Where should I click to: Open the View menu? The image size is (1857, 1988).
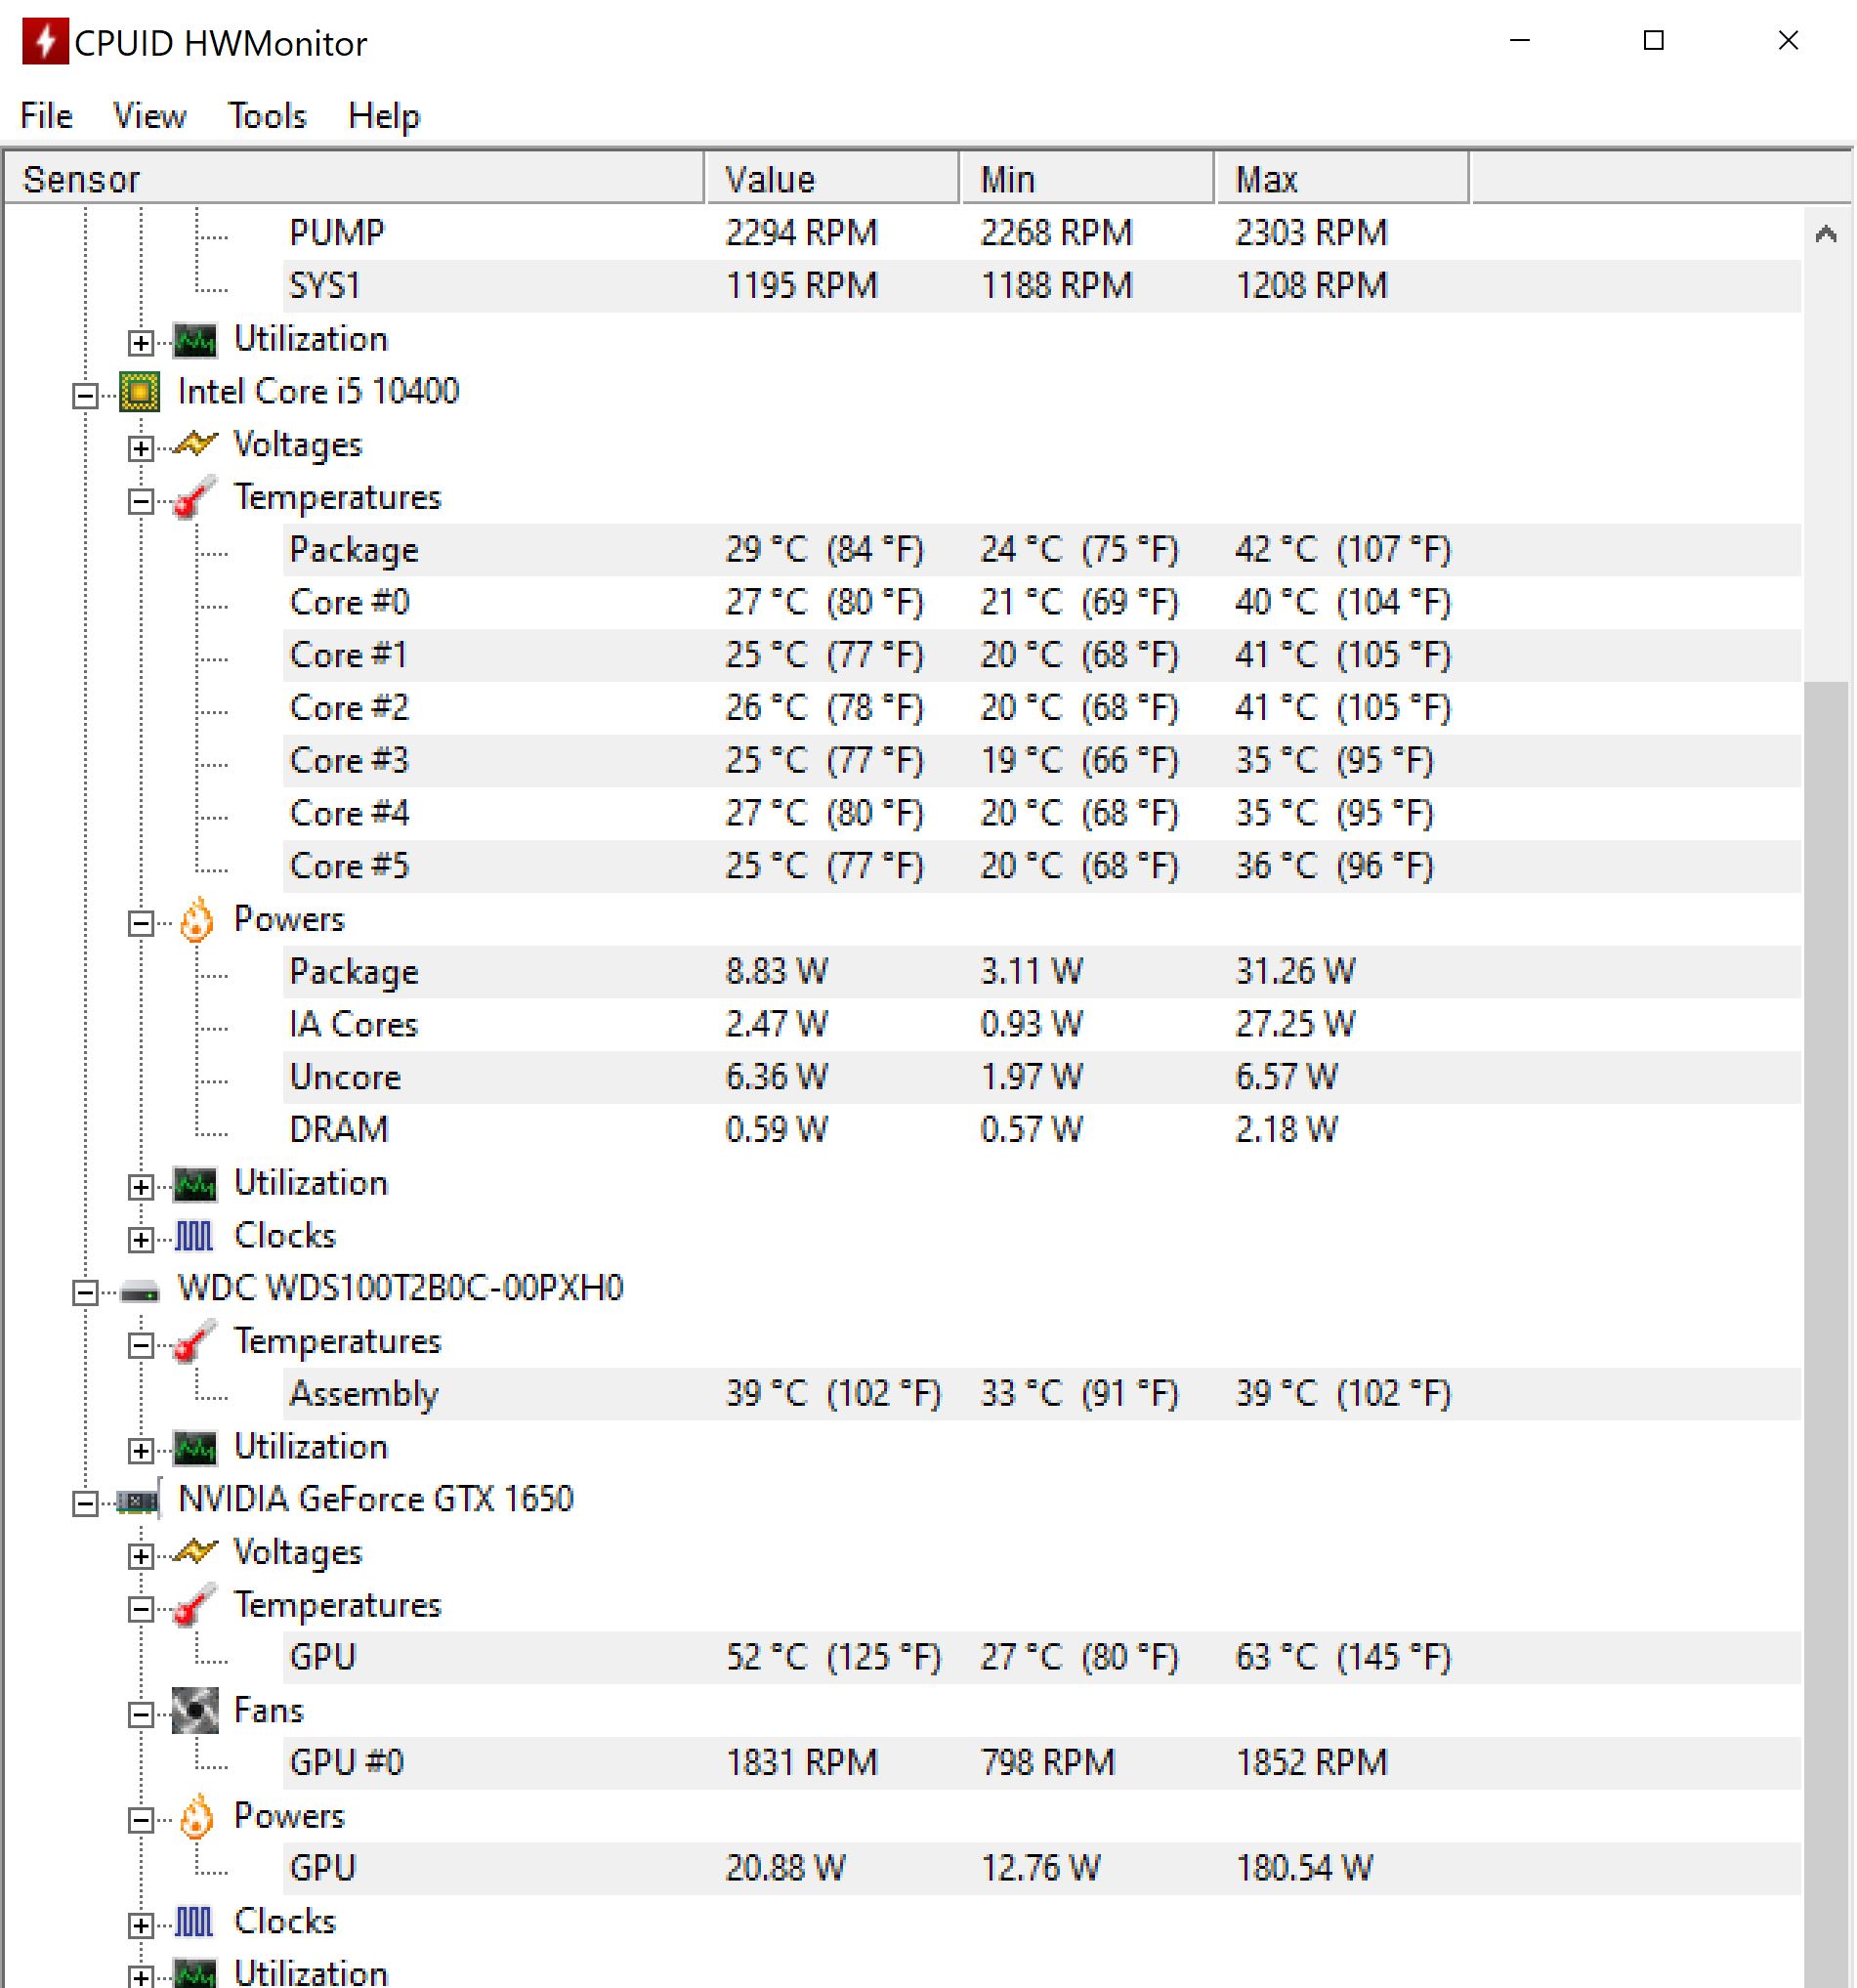pos(150,116)
